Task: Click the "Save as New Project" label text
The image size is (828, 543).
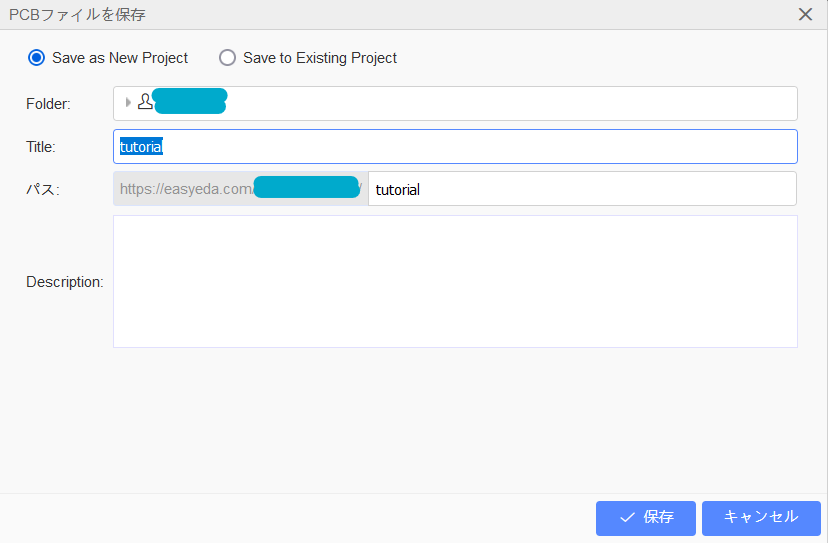Action: click(x=120, y=58)
